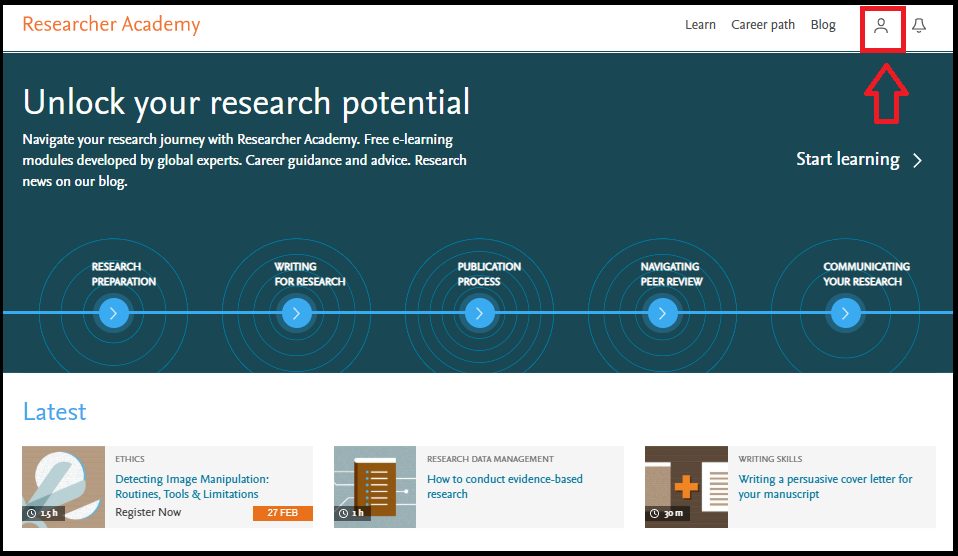This screenshot has width=958, height=556.
Task: Click the 30 m duration badge
Action: click(x=667, y=513)
